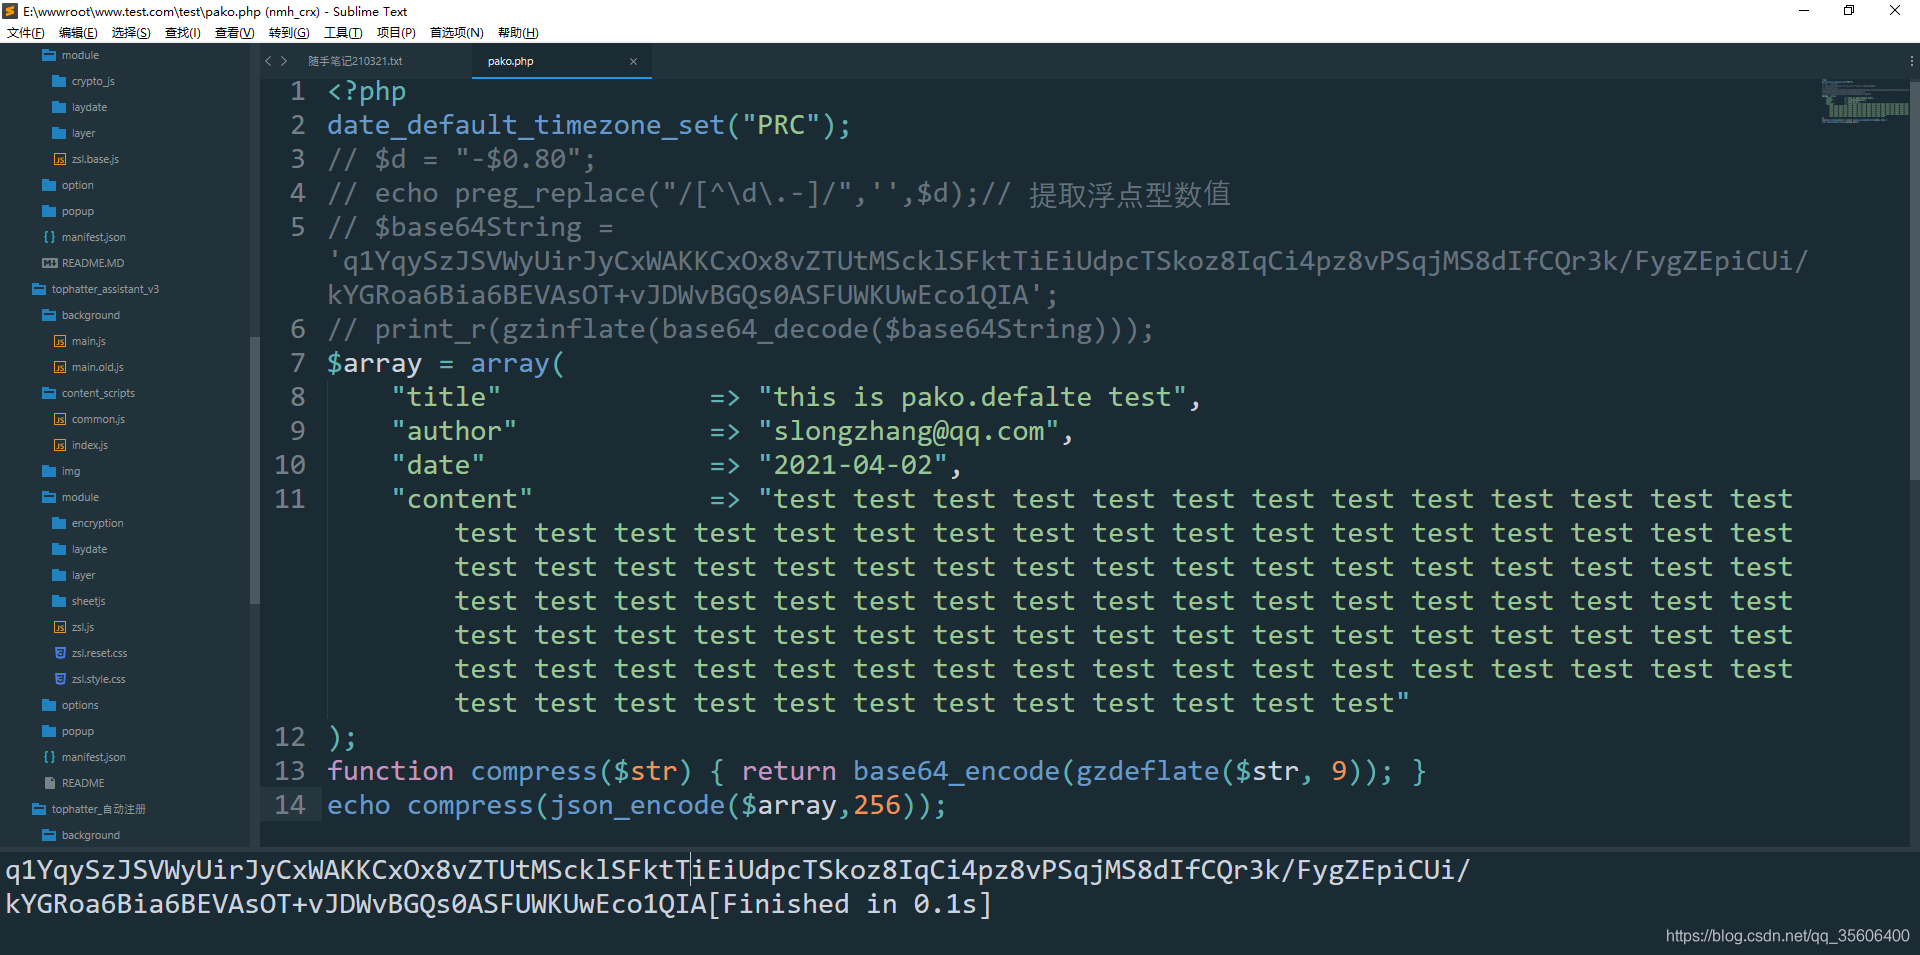Click the Sublime Text app icon in title bar
This screenshot has height=955, width=1920.
(x=11, y=11)
